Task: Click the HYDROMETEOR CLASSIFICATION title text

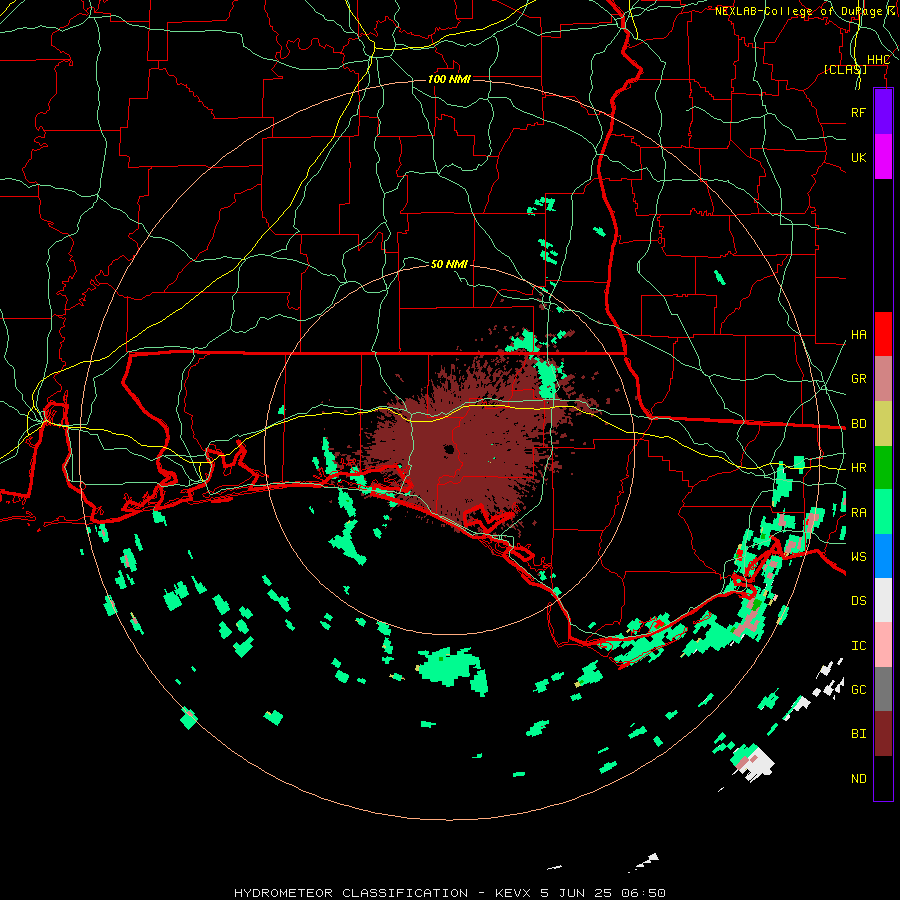Action: point(351,893)
